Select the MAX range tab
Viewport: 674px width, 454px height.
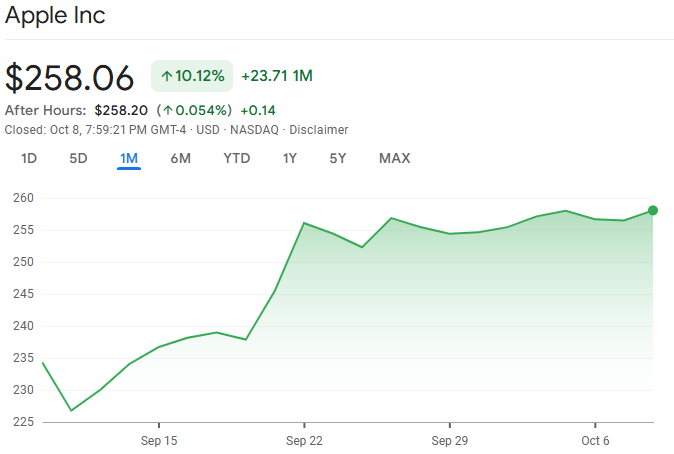pyautogui.click(x=394, y=158)
